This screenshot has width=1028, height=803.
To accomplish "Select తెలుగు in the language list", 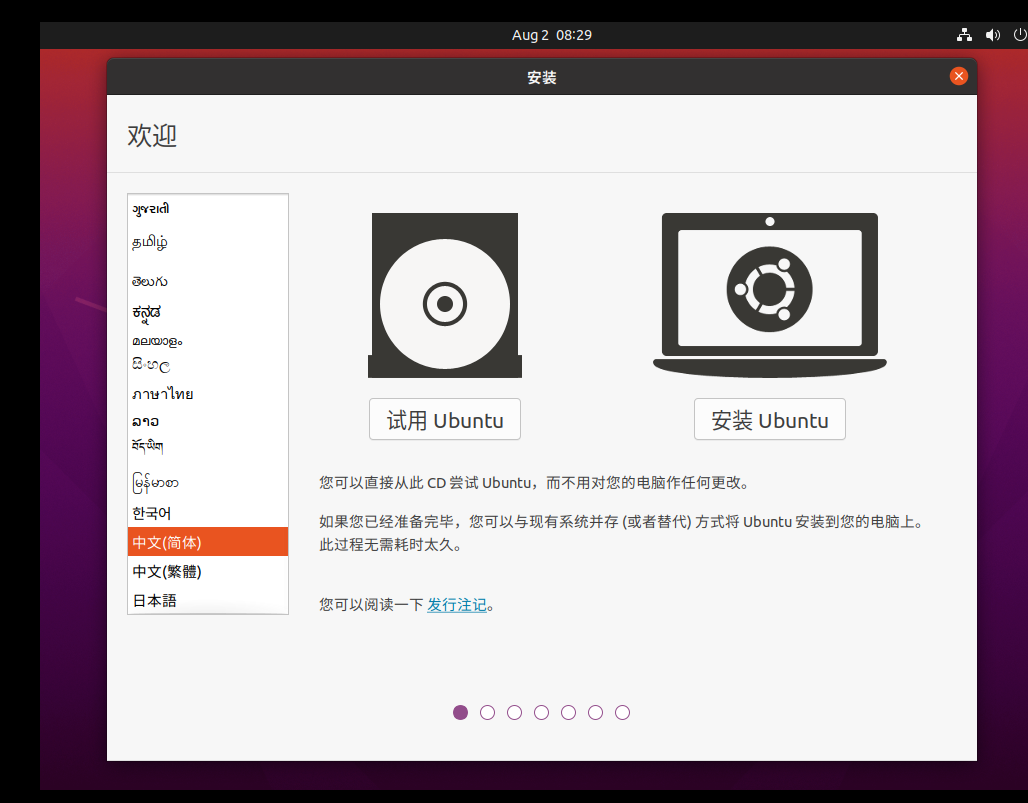I will pyautogui.click(x=208, y=281).
